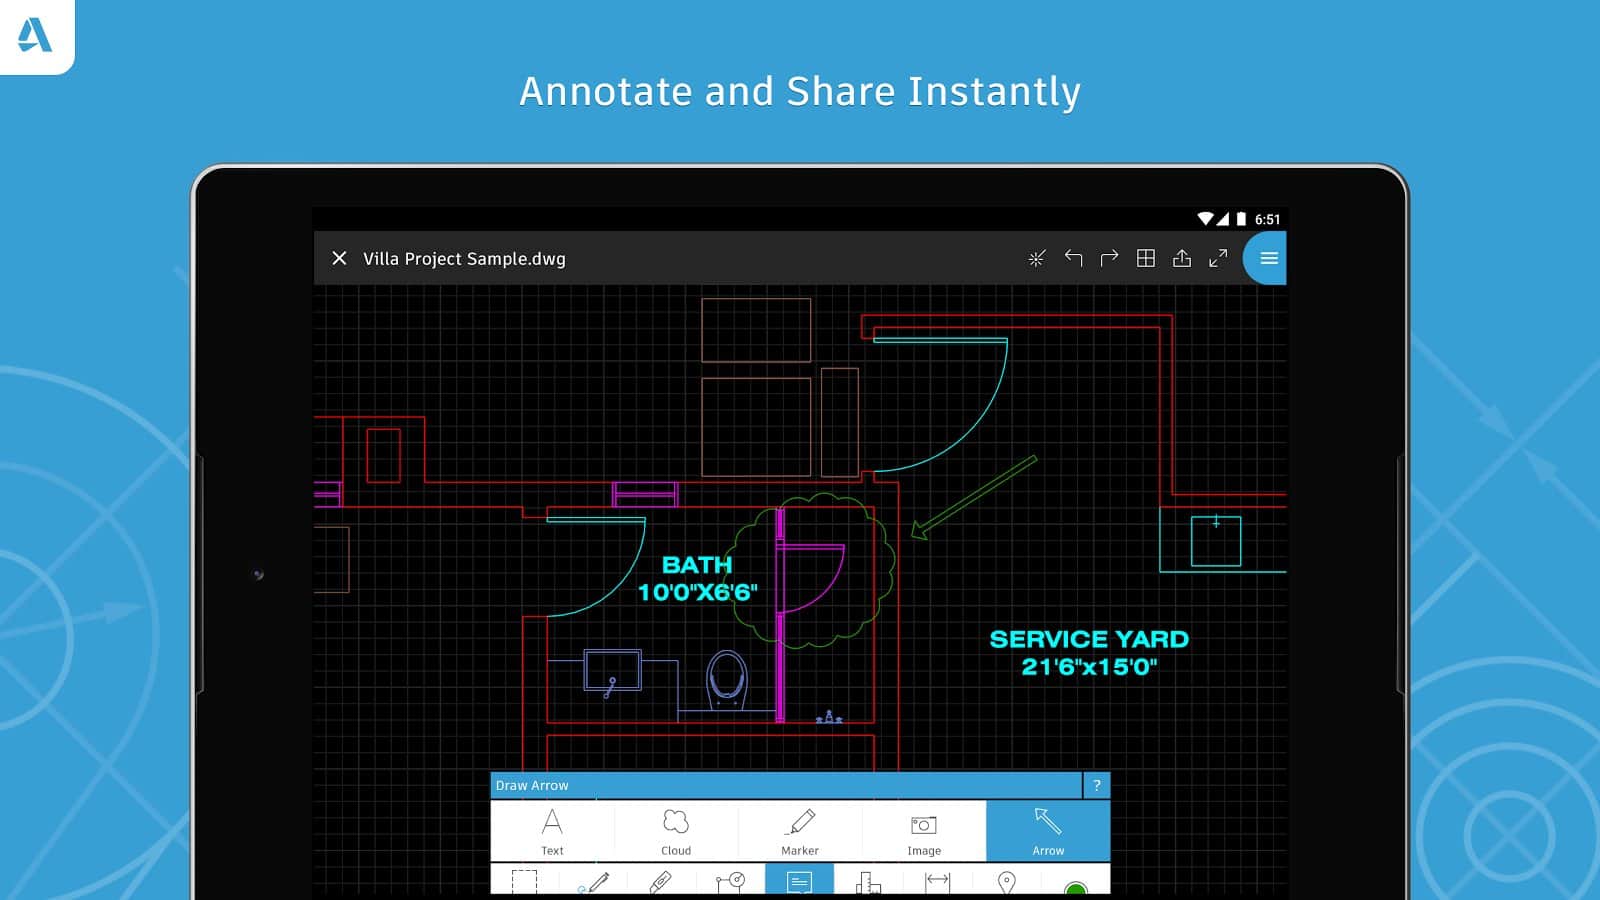Tap the green color circle
The width and height of the screenshot is (1600, 900).
click(1076, 888)
